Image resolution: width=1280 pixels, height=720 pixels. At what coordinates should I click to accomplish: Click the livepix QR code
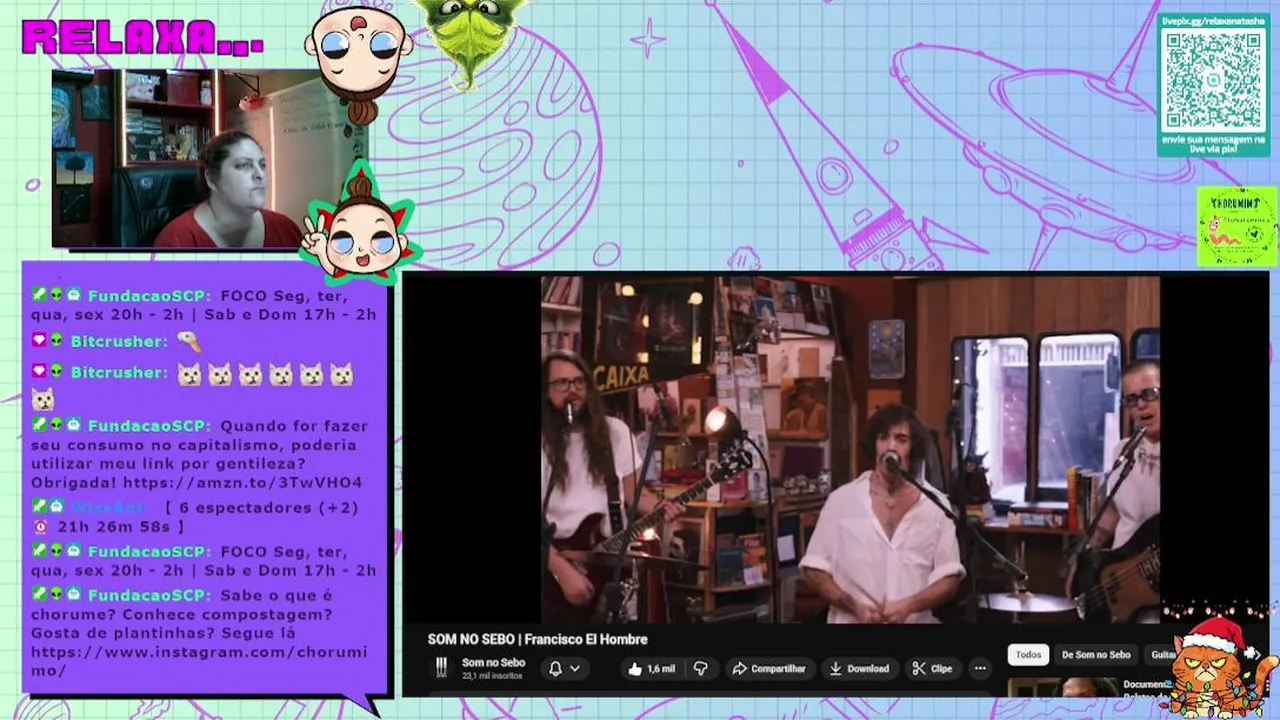pos(1213,80)
